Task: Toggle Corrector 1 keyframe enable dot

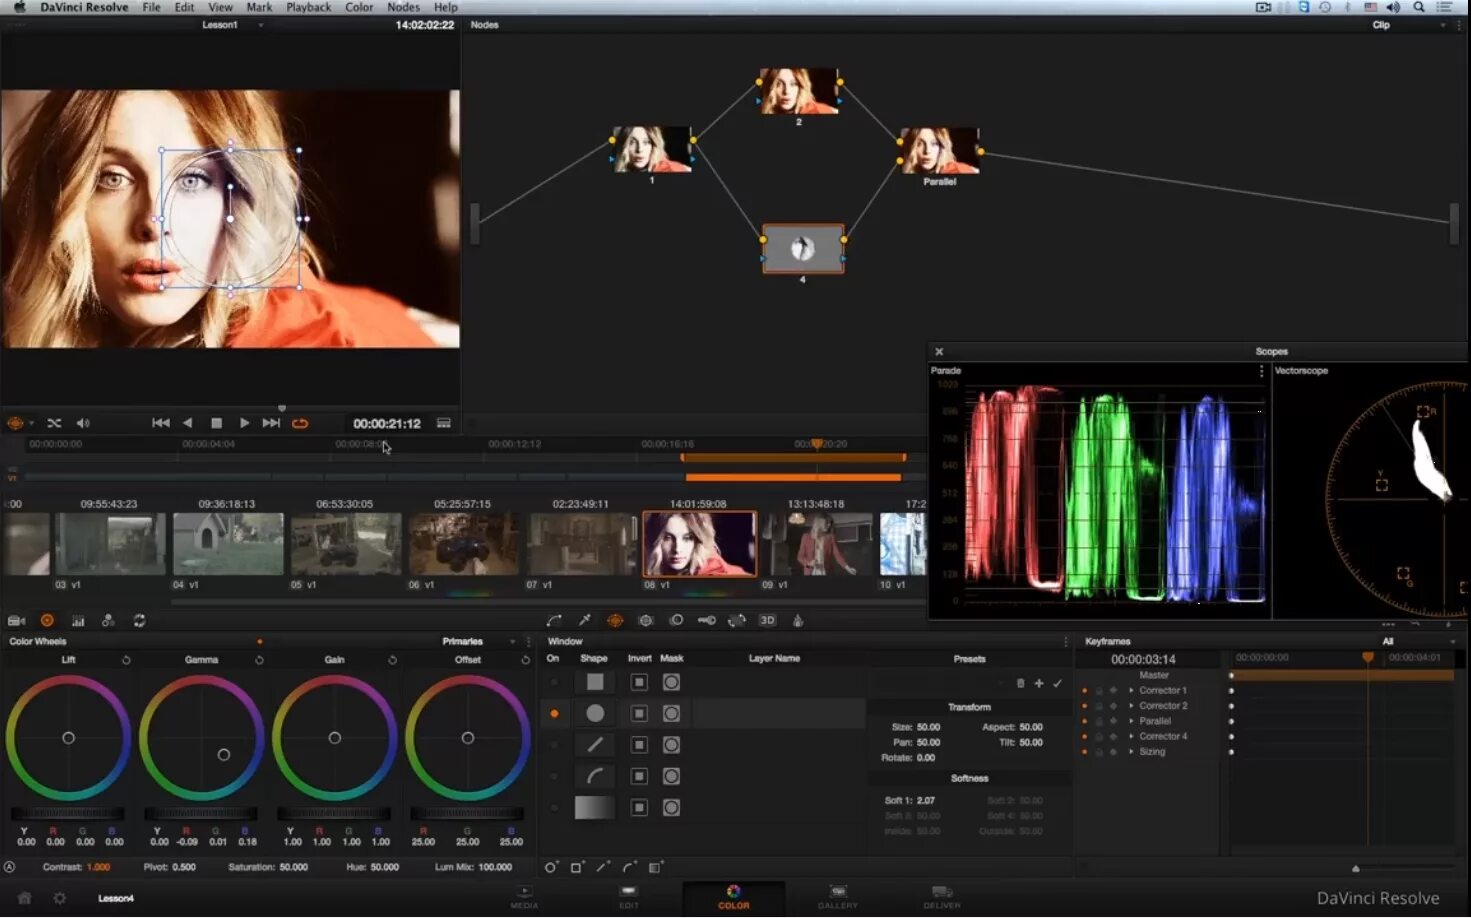Action: [x=1085, y=691]
